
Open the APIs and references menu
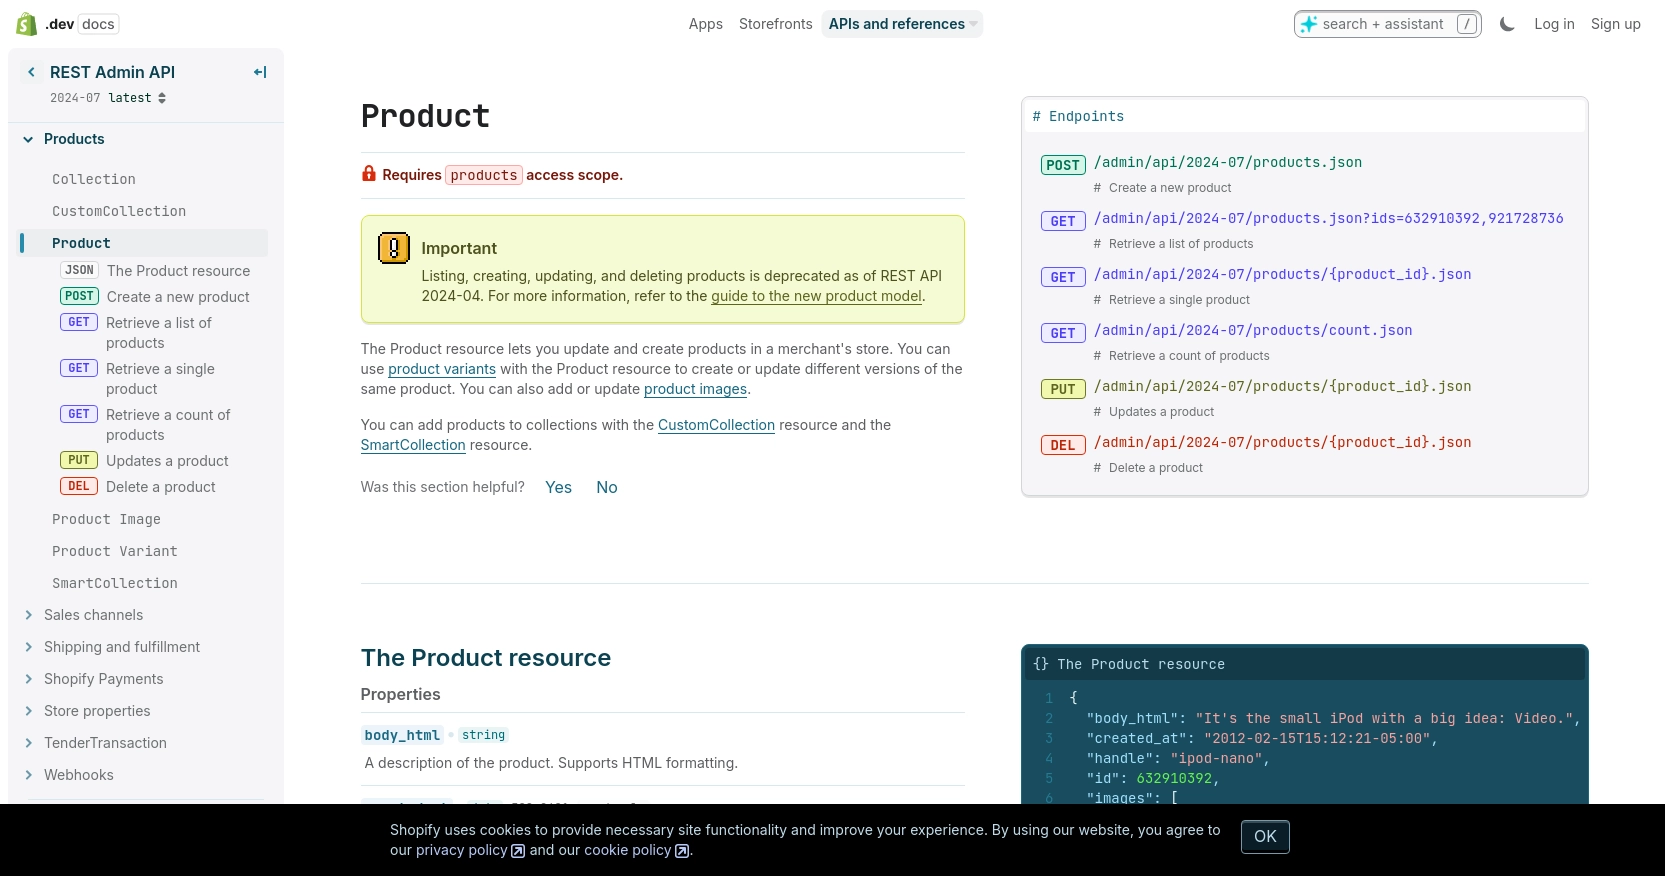pyautogui.click(x=902, y=24)
